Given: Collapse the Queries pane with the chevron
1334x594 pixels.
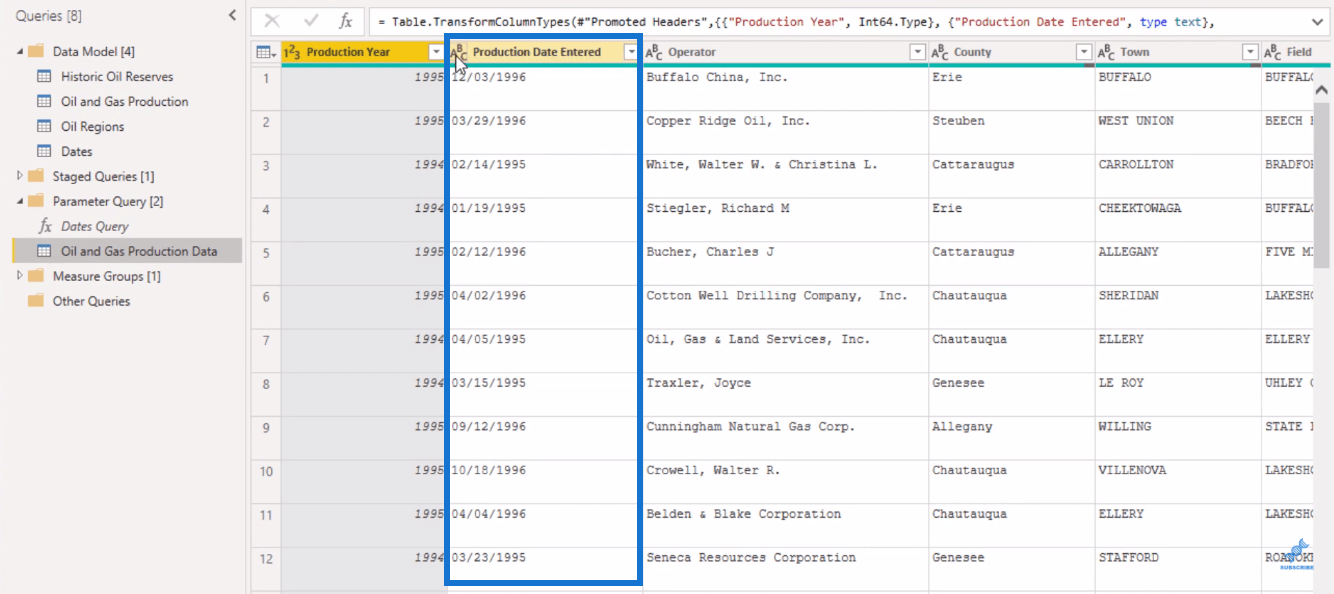Looking at the screenshot, I should point(233,15).
